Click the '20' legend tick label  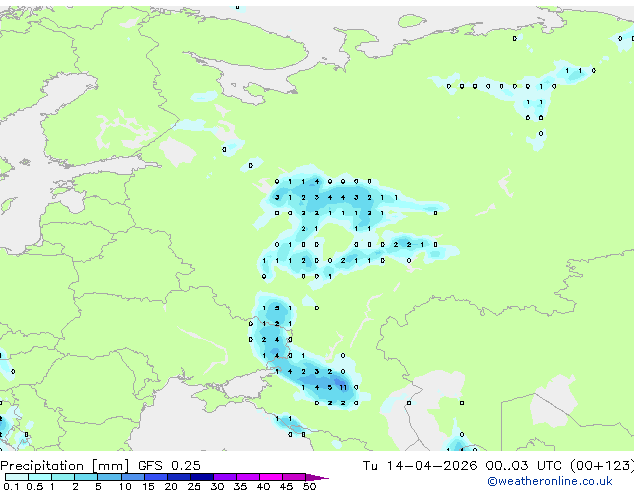pos(171,486)
